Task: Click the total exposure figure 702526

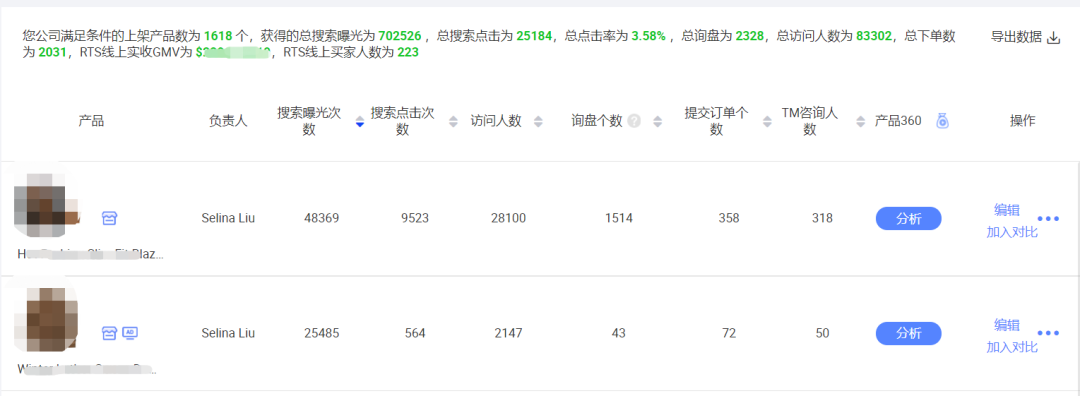Action: (x=399, y=37)
